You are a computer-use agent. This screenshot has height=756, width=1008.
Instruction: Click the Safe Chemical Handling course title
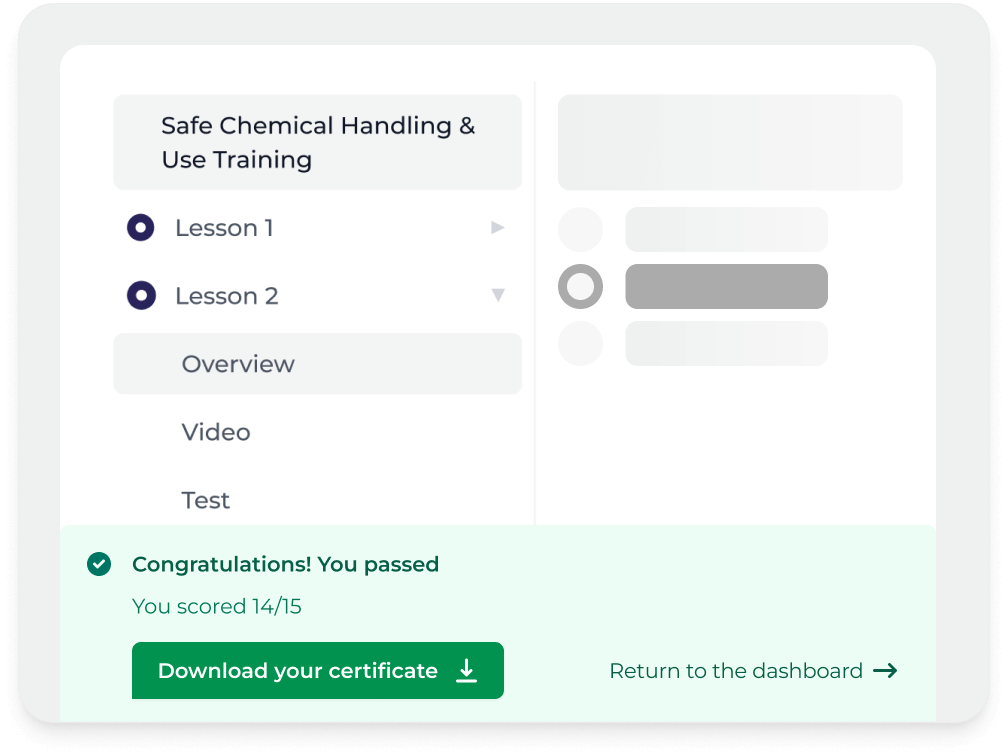(x=317, y=142)
